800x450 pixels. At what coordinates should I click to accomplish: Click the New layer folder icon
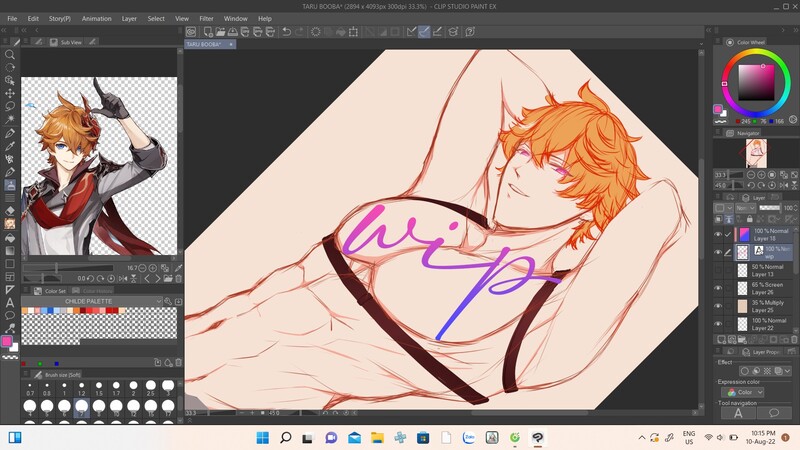pos(743,339)
